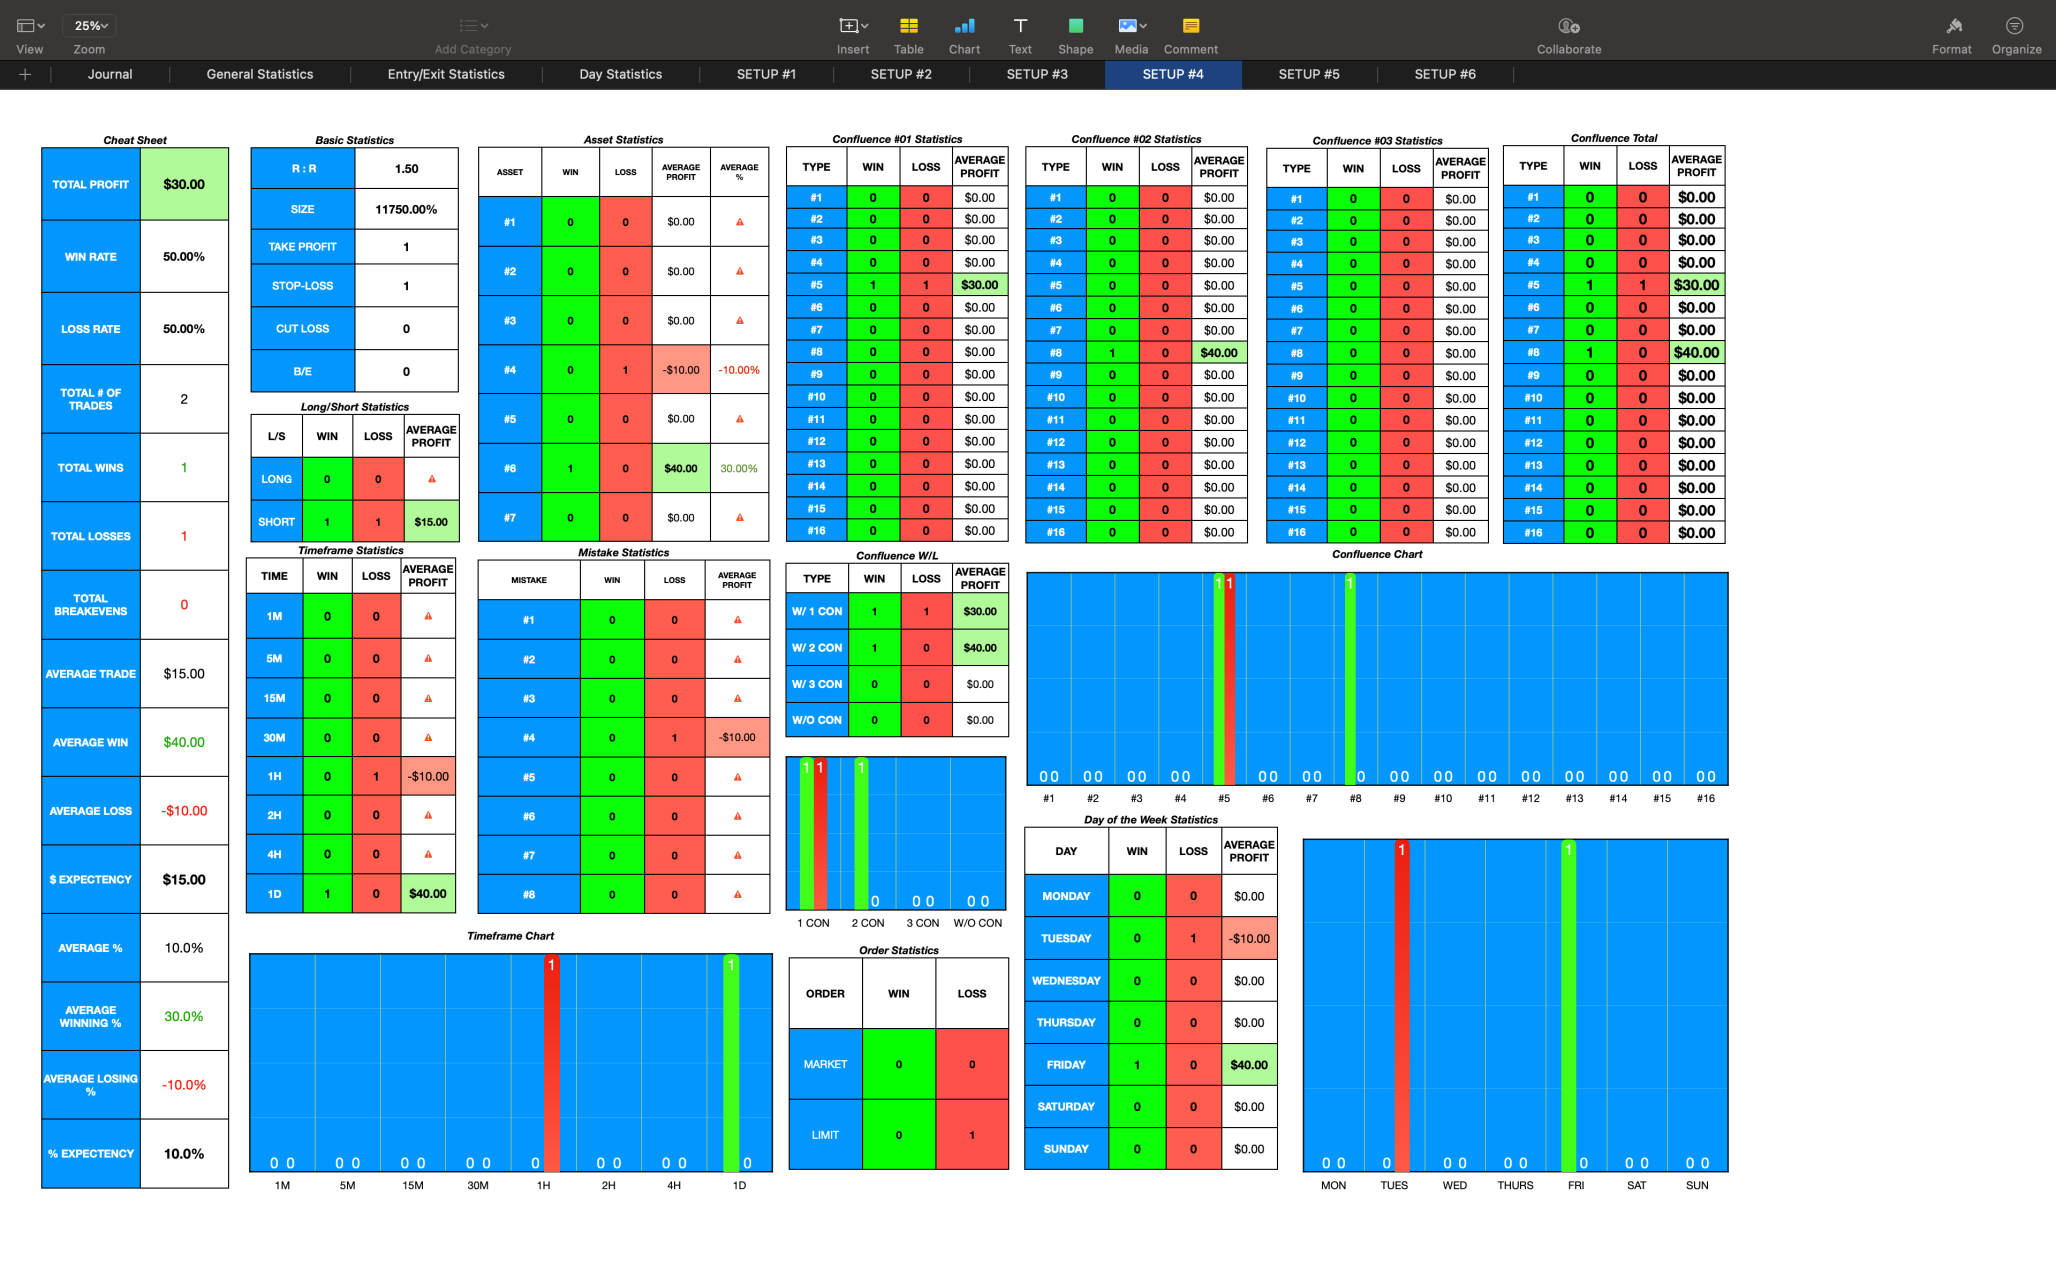
Task: Expand the Media dropdown arrow
Action: pos(1143,26)
